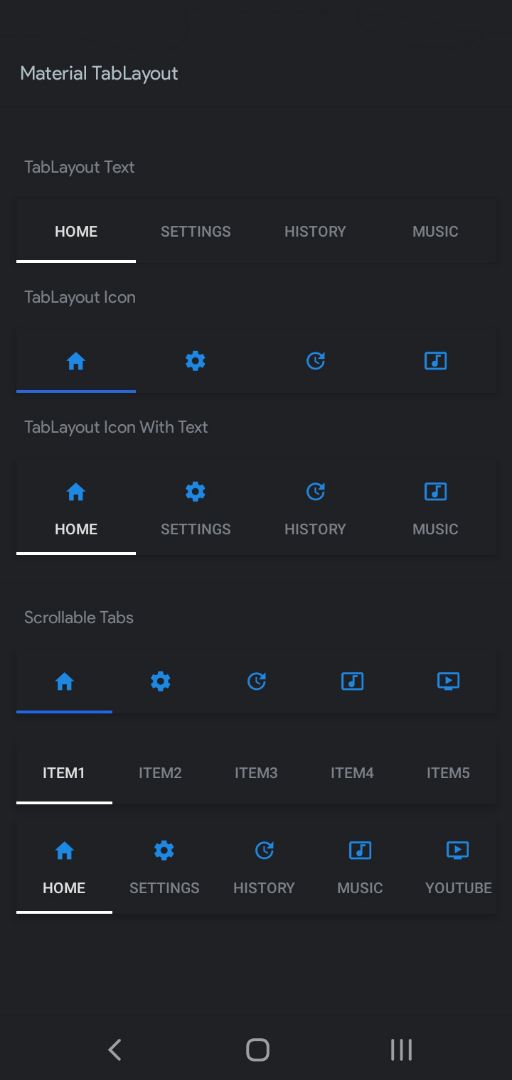Tap YouTube play icon in scrollable icon tabs
This screenshot has width=512, height=1080.
pos(448,682)
